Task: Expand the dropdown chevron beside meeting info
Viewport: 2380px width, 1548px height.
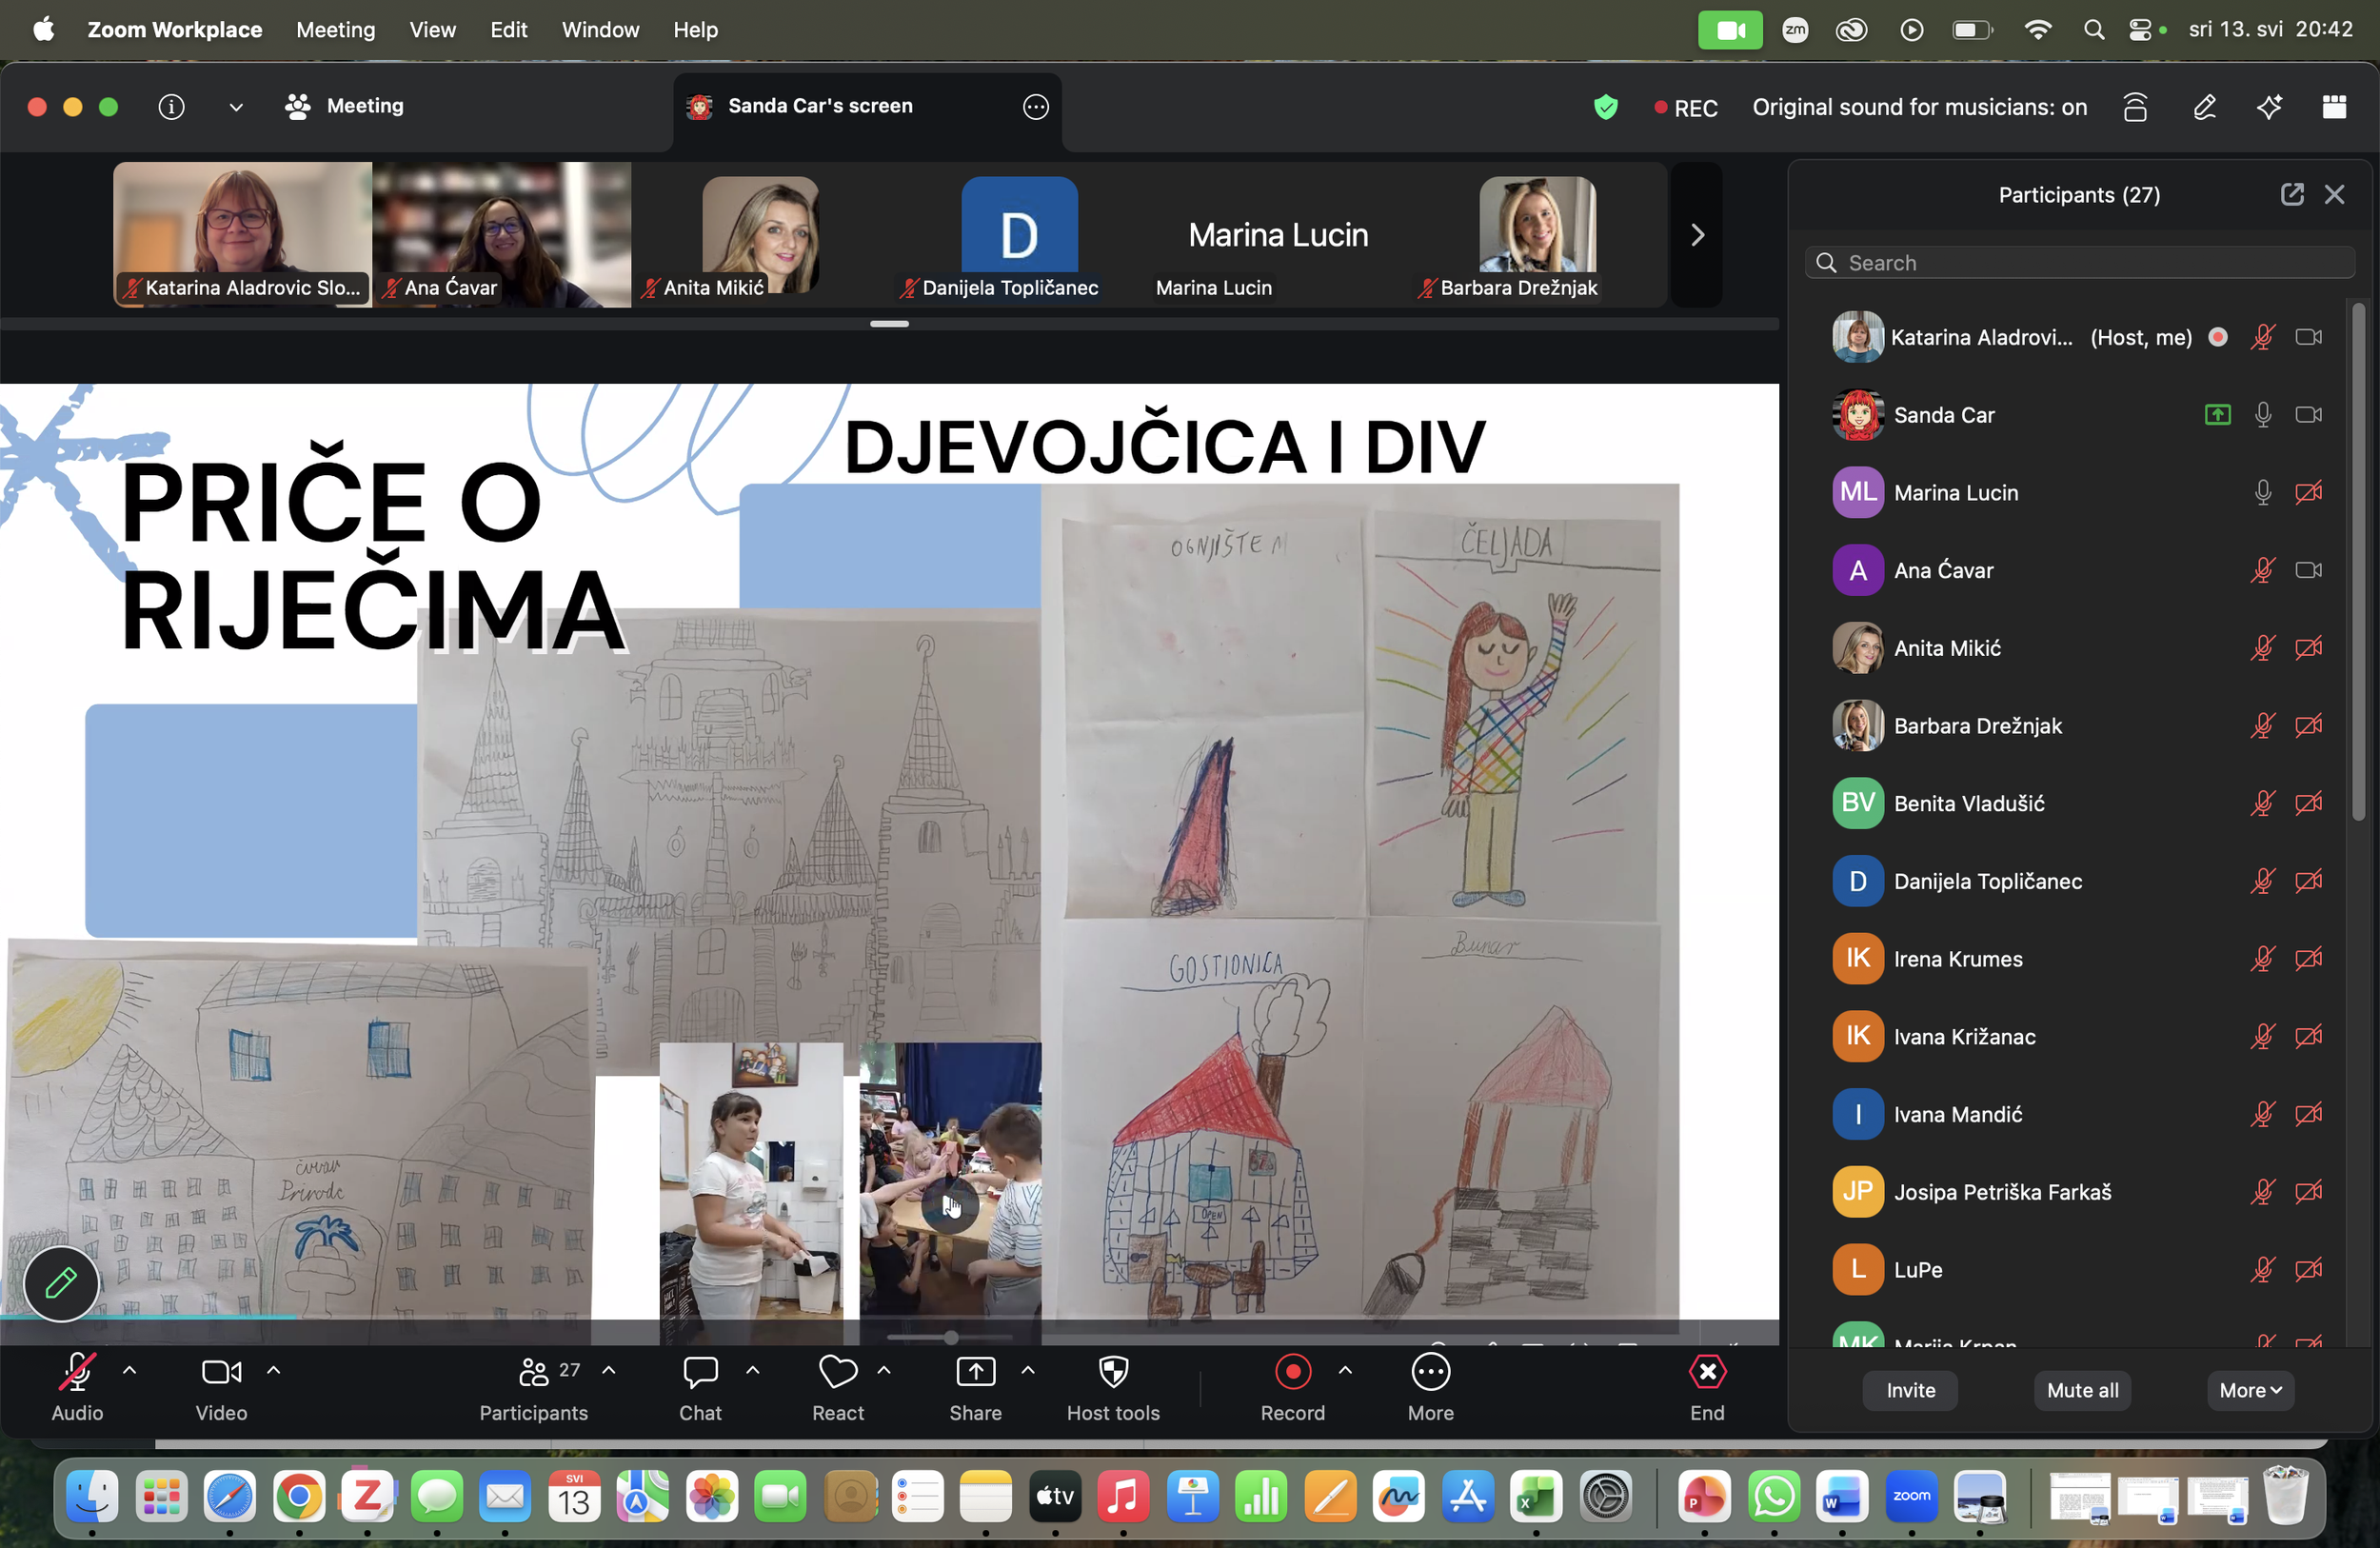Action: click(236, 107)
